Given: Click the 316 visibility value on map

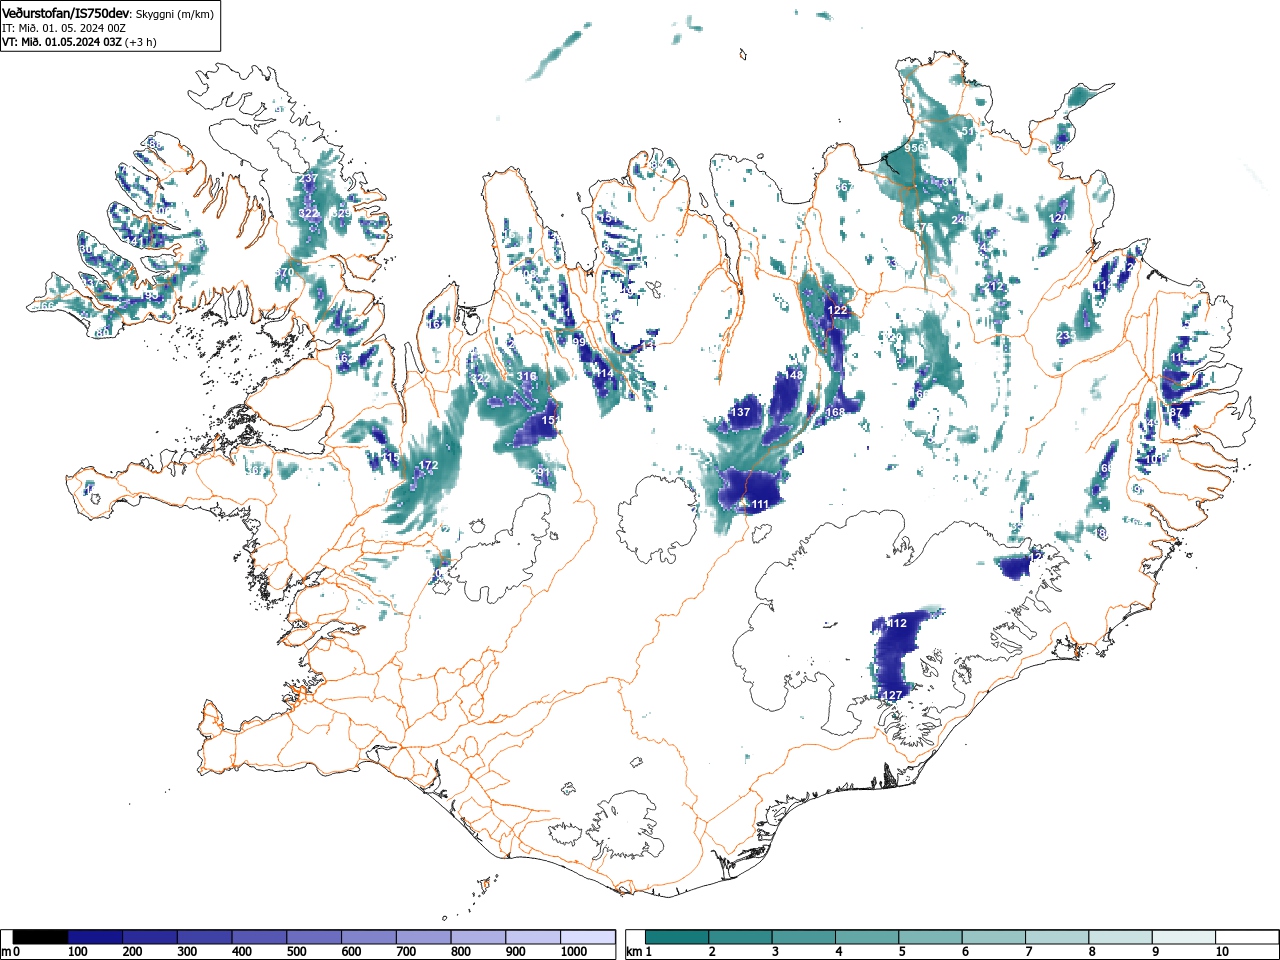Looking at the screenshot, I should pos(527,376).
